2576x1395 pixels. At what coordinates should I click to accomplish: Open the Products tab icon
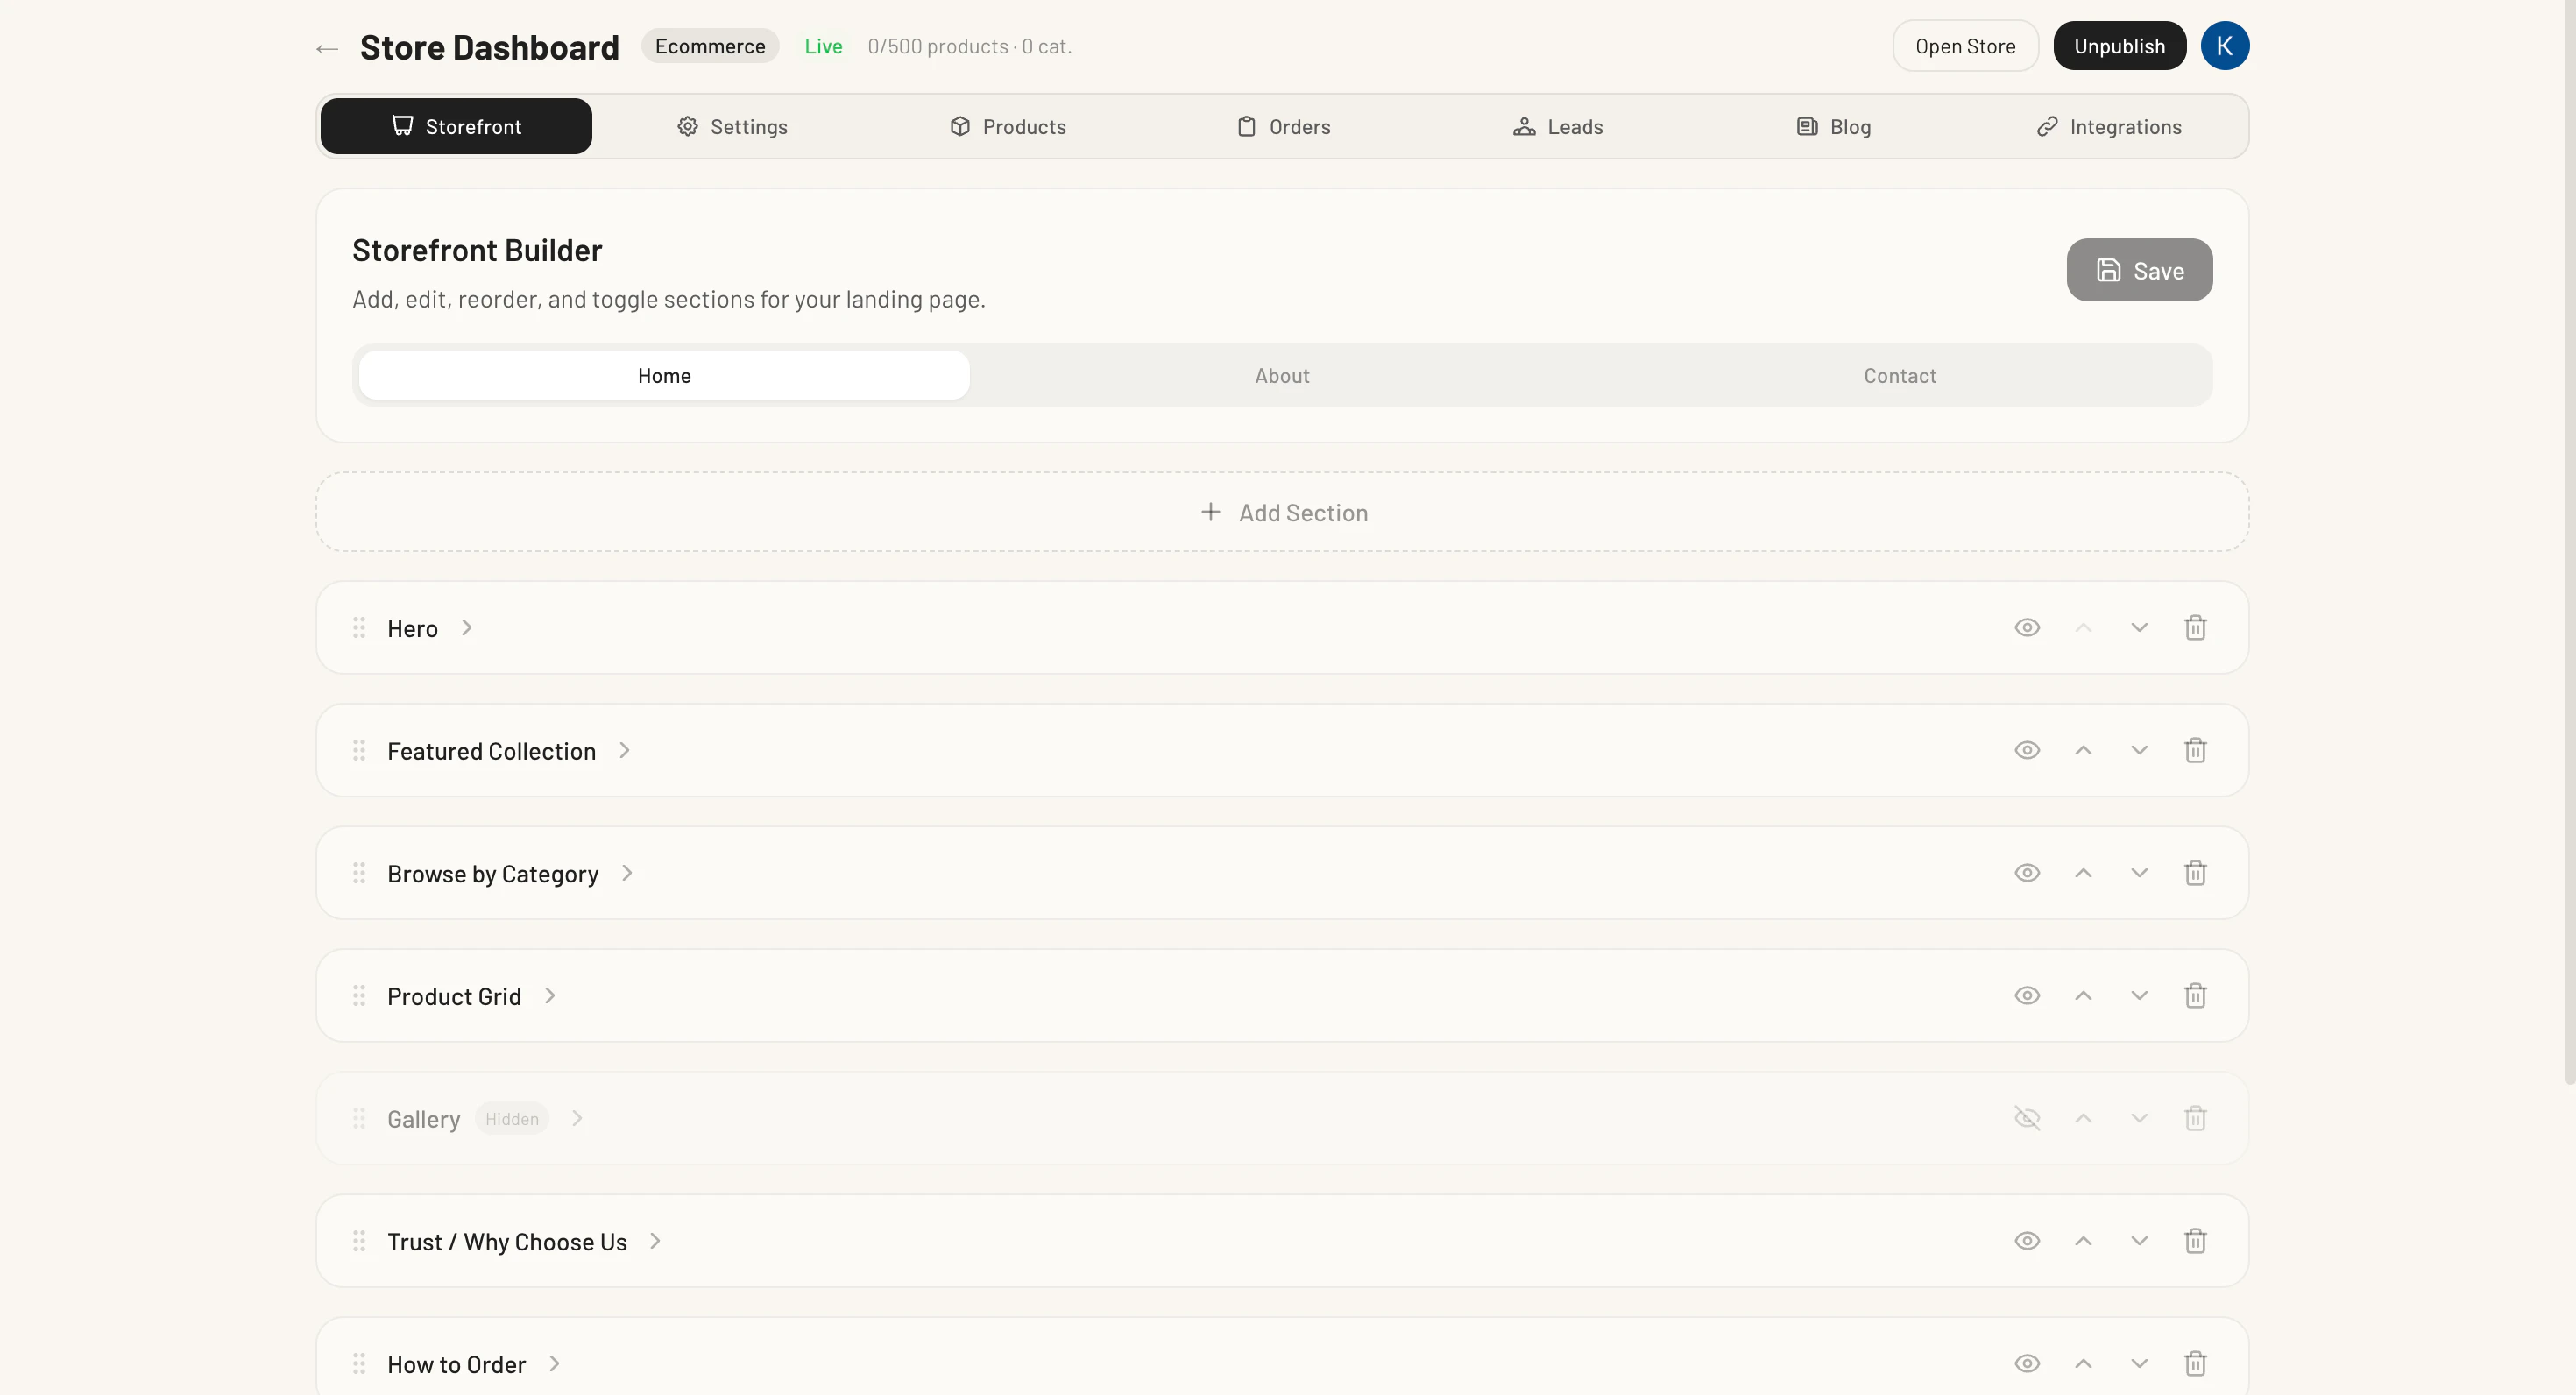[960, 126]
